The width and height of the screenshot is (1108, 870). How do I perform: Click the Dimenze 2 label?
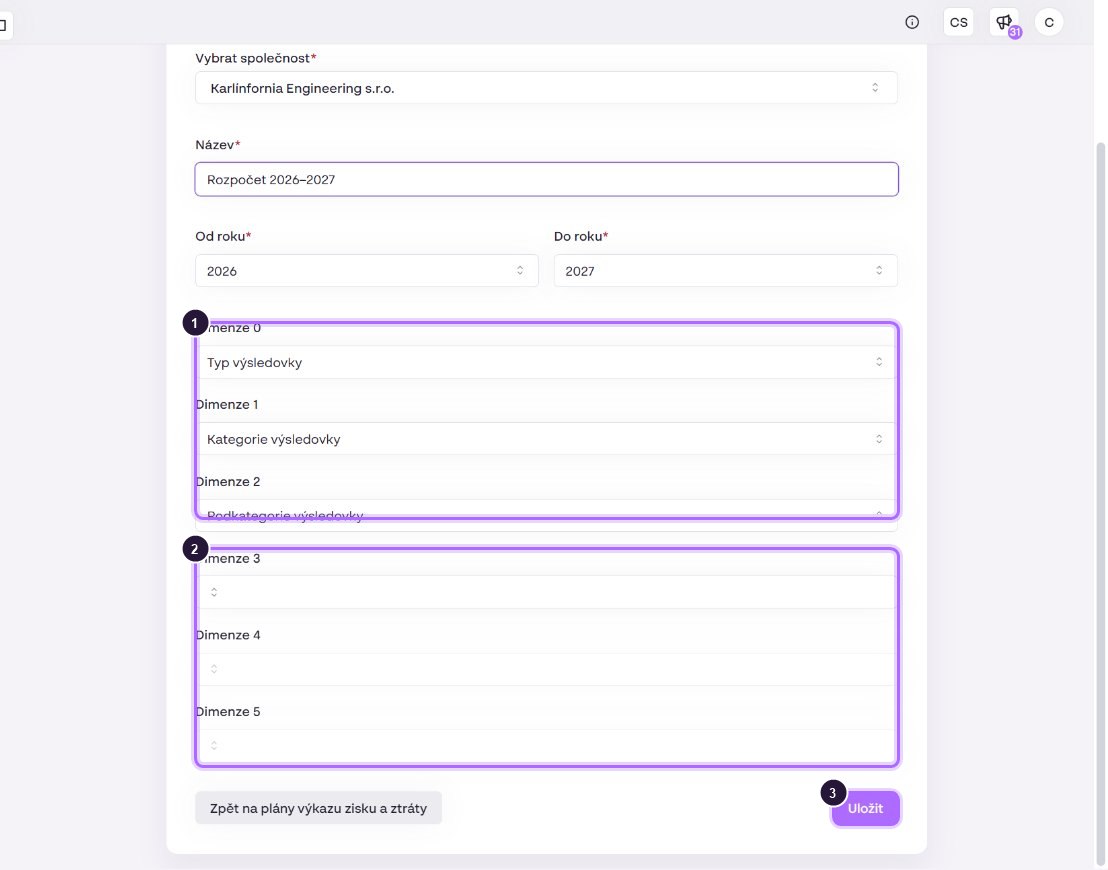(228, 481)
